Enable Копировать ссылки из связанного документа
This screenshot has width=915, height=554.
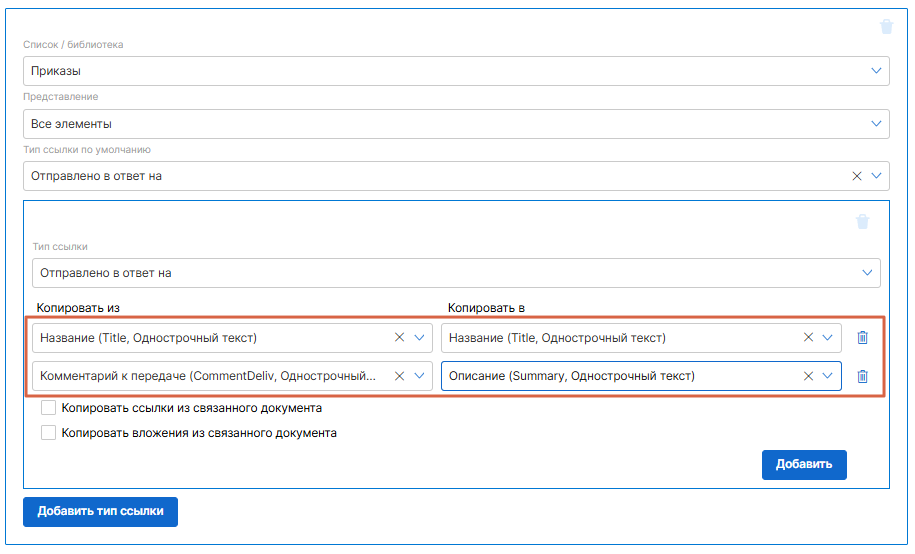coord(48,407)
